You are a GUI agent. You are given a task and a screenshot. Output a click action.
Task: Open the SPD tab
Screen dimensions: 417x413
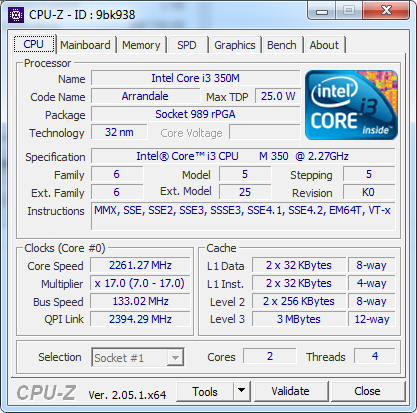point(187,45)
